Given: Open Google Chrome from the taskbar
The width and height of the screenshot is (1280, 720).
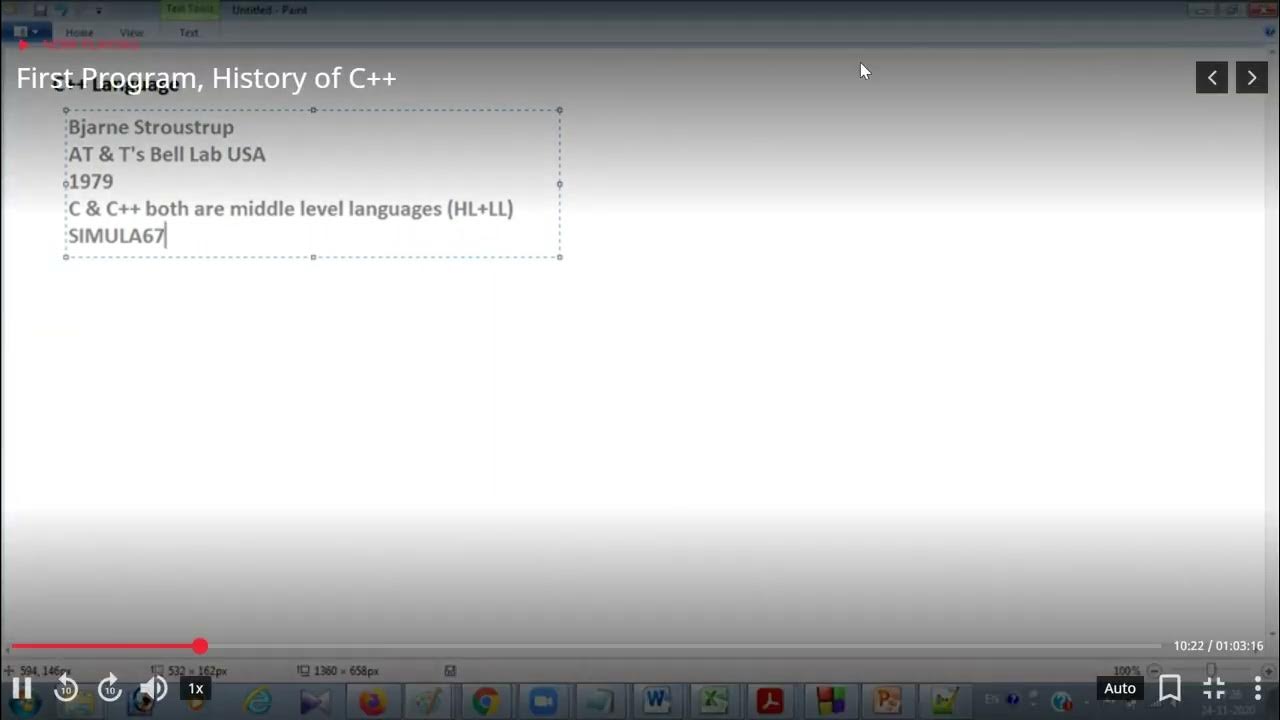Looking at the screenshot, I should [x=486, y=702].
